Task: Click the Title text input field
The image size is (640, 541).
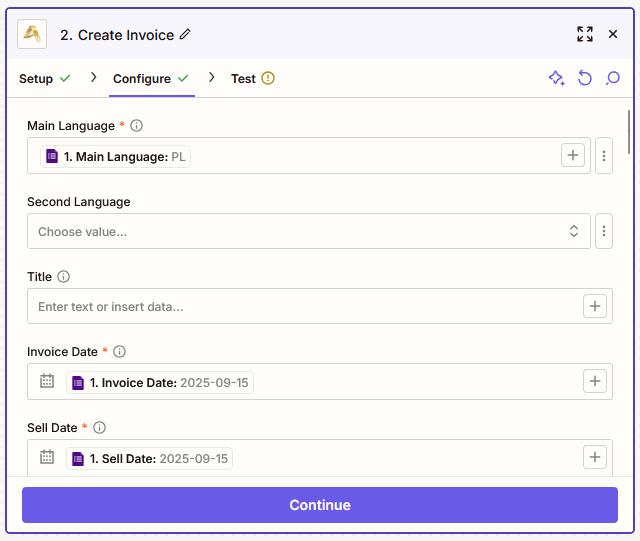Action: [304, 306]
